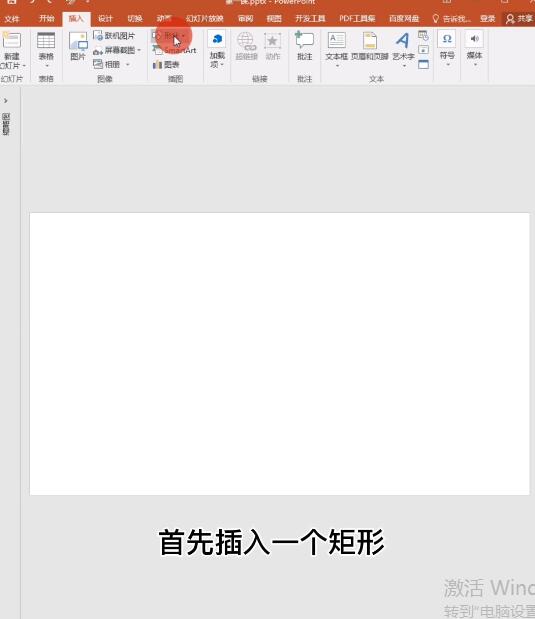Click the Action (动作) star icon
Image resolution: width=535 pixels, height=619 pixels.
(272, 41)
